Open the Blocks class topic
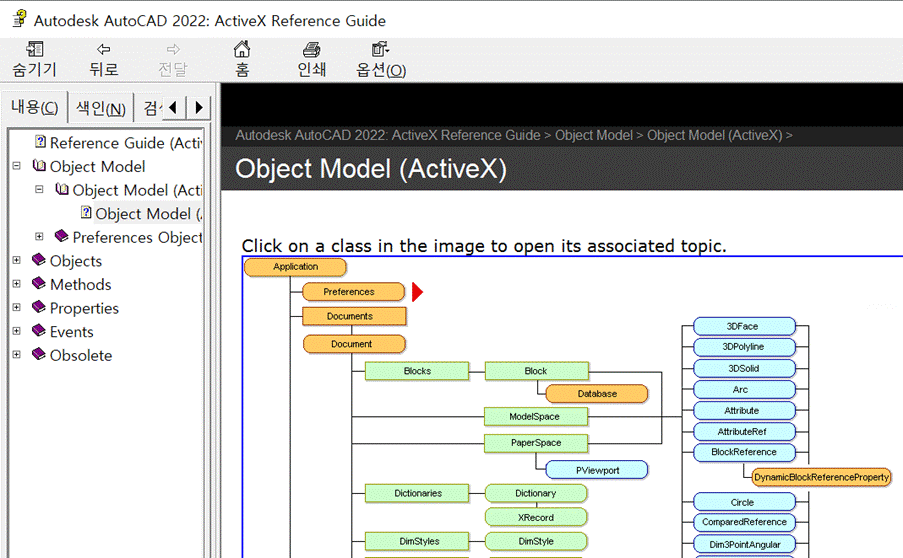This screenshot has width=903, height=558. click(x=417, y=371)
